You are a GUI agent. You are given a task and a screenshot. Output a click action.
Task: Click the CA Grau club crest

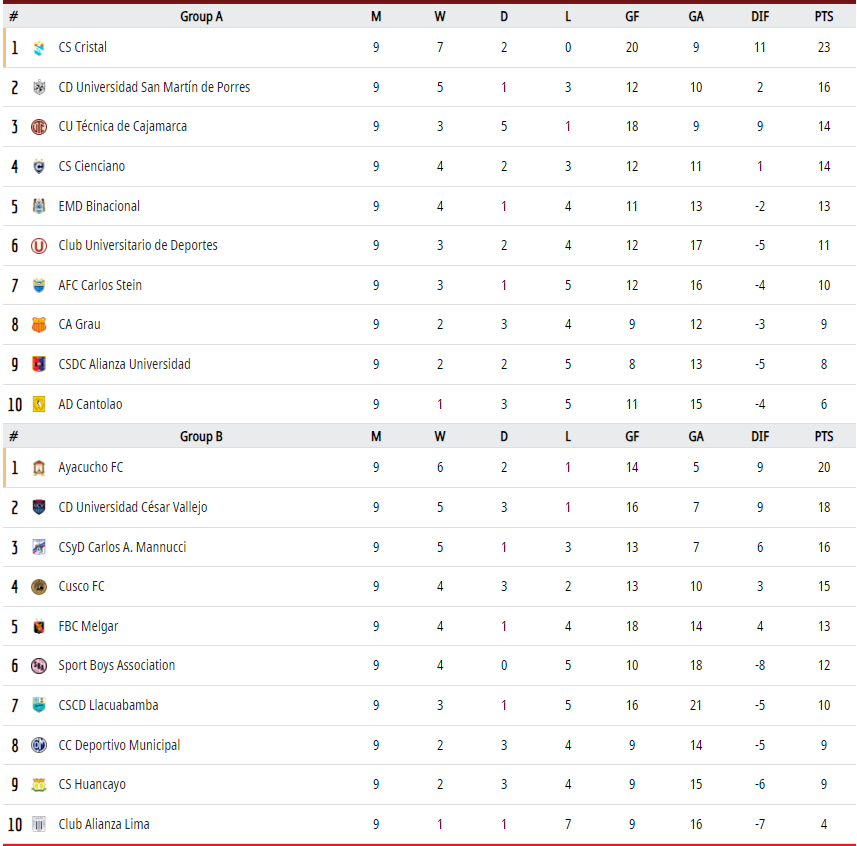point(39,325)
